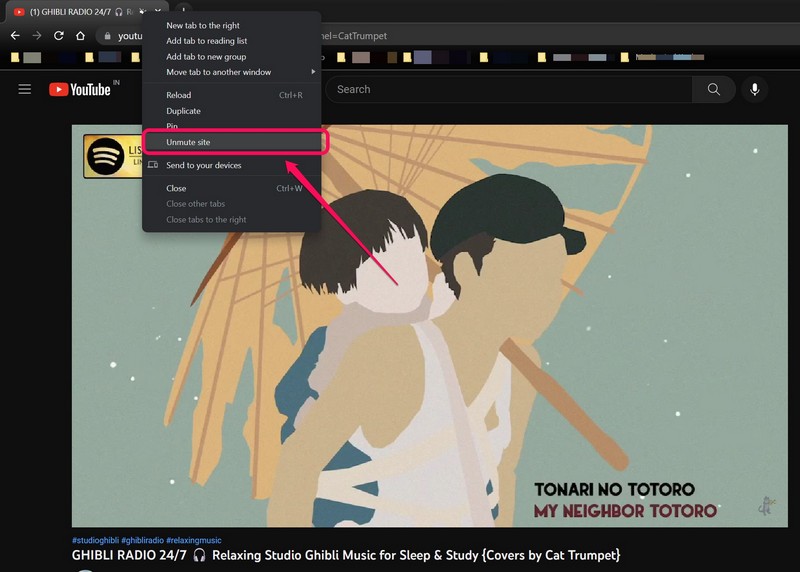Select Unmute site in context menu
The width and height of the screenshot is (800, 572).
(188, 142)
